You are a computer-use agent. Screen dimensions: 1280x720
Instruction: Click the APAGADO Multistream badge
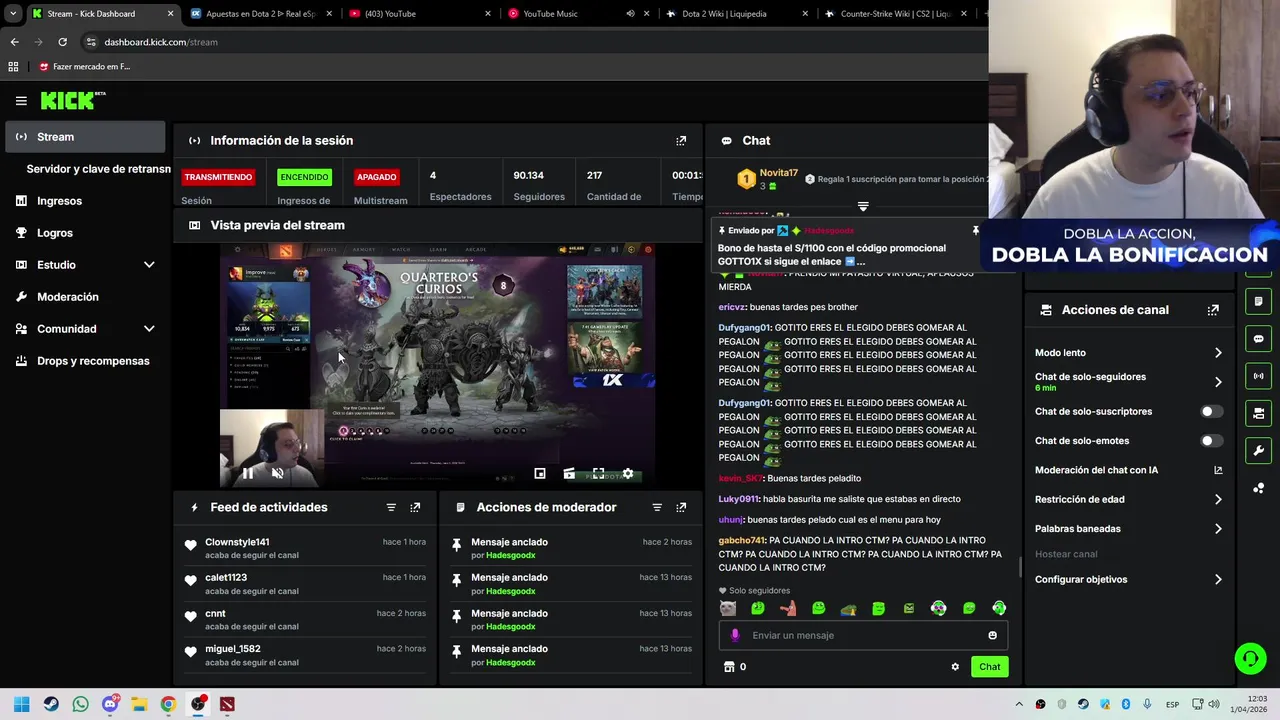[x=377, y=177]
